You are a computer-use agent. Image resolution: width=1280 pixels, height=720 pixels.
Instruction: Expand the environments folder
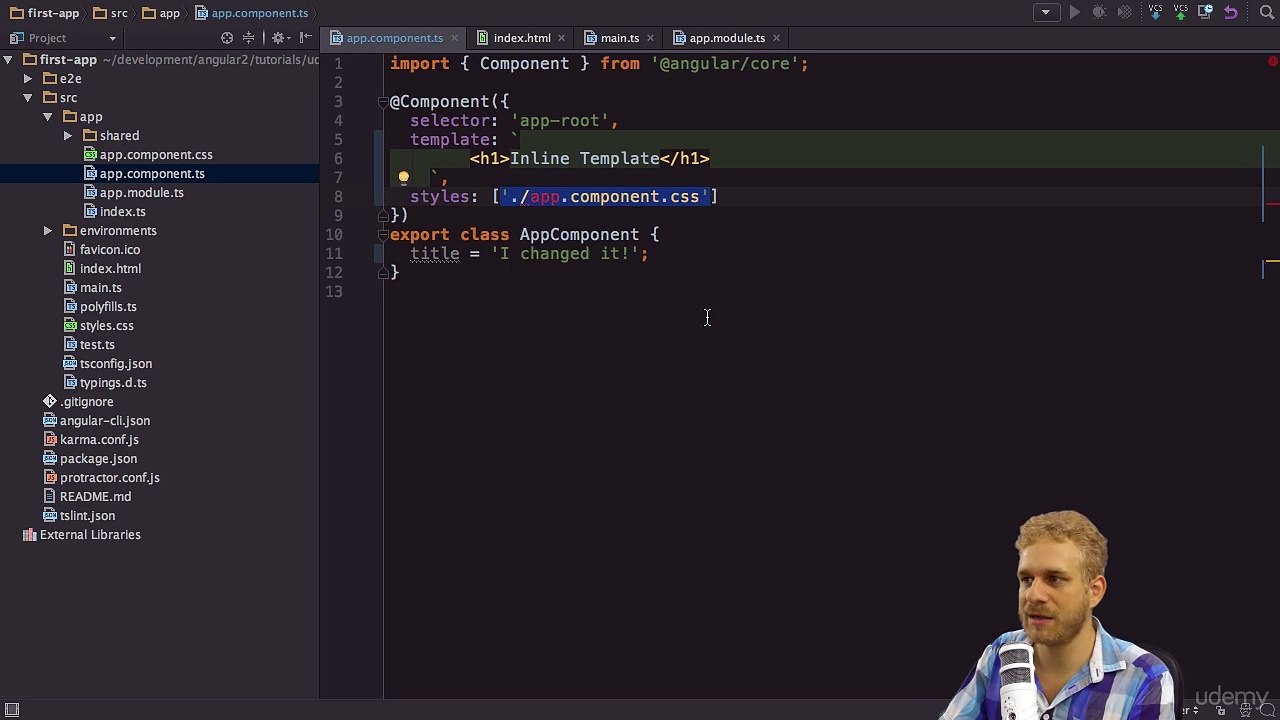[x=48, y=231]
